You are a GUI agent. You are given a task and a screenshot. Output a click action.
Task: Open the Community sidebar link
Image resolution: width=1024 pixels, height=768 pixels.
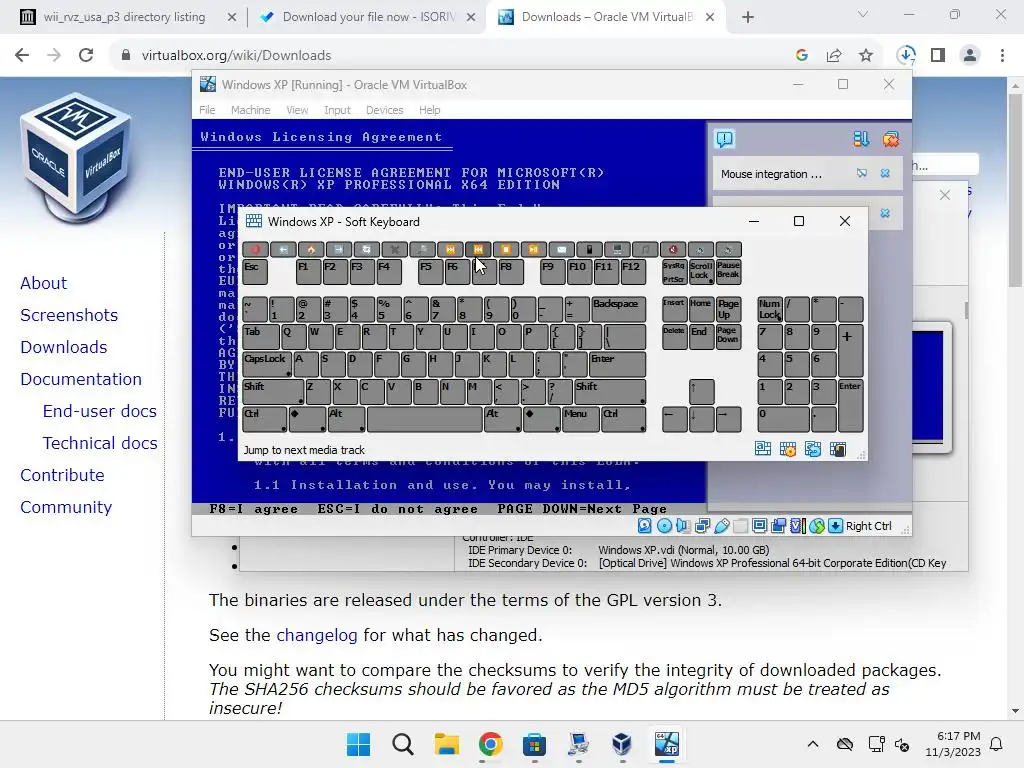66,507
